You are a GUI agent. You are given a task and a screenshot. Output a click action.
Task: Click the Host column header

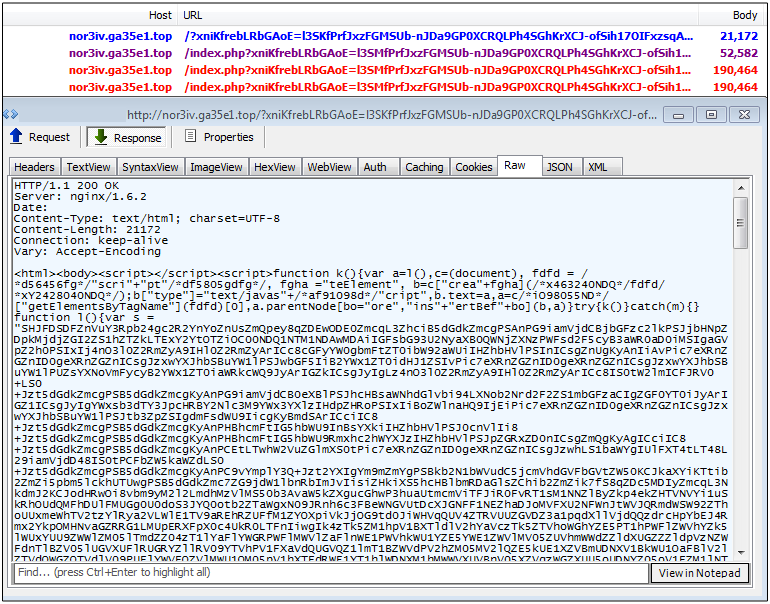point(160,15)
